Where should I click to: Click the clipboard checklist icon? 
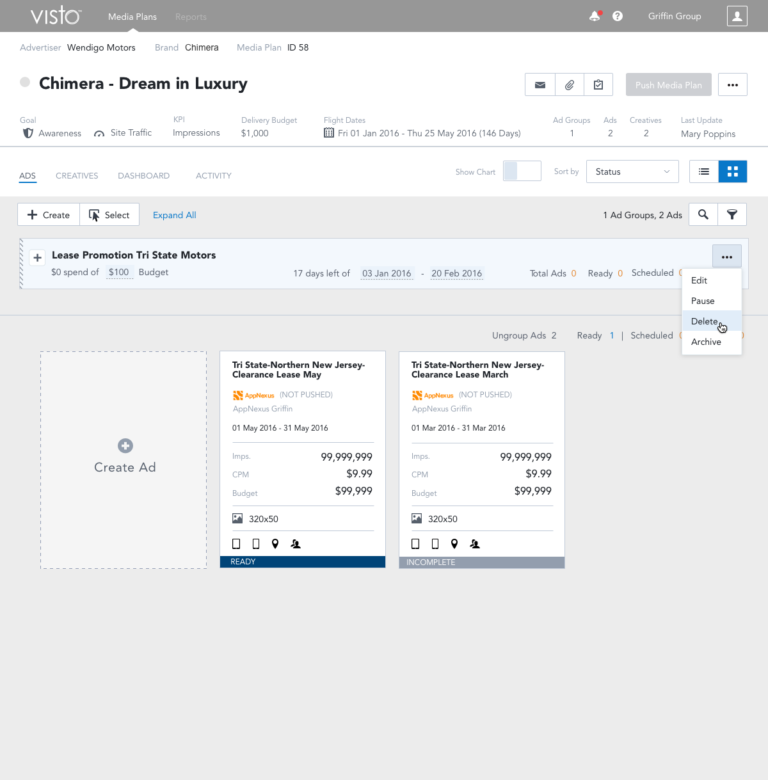(598, 85)
